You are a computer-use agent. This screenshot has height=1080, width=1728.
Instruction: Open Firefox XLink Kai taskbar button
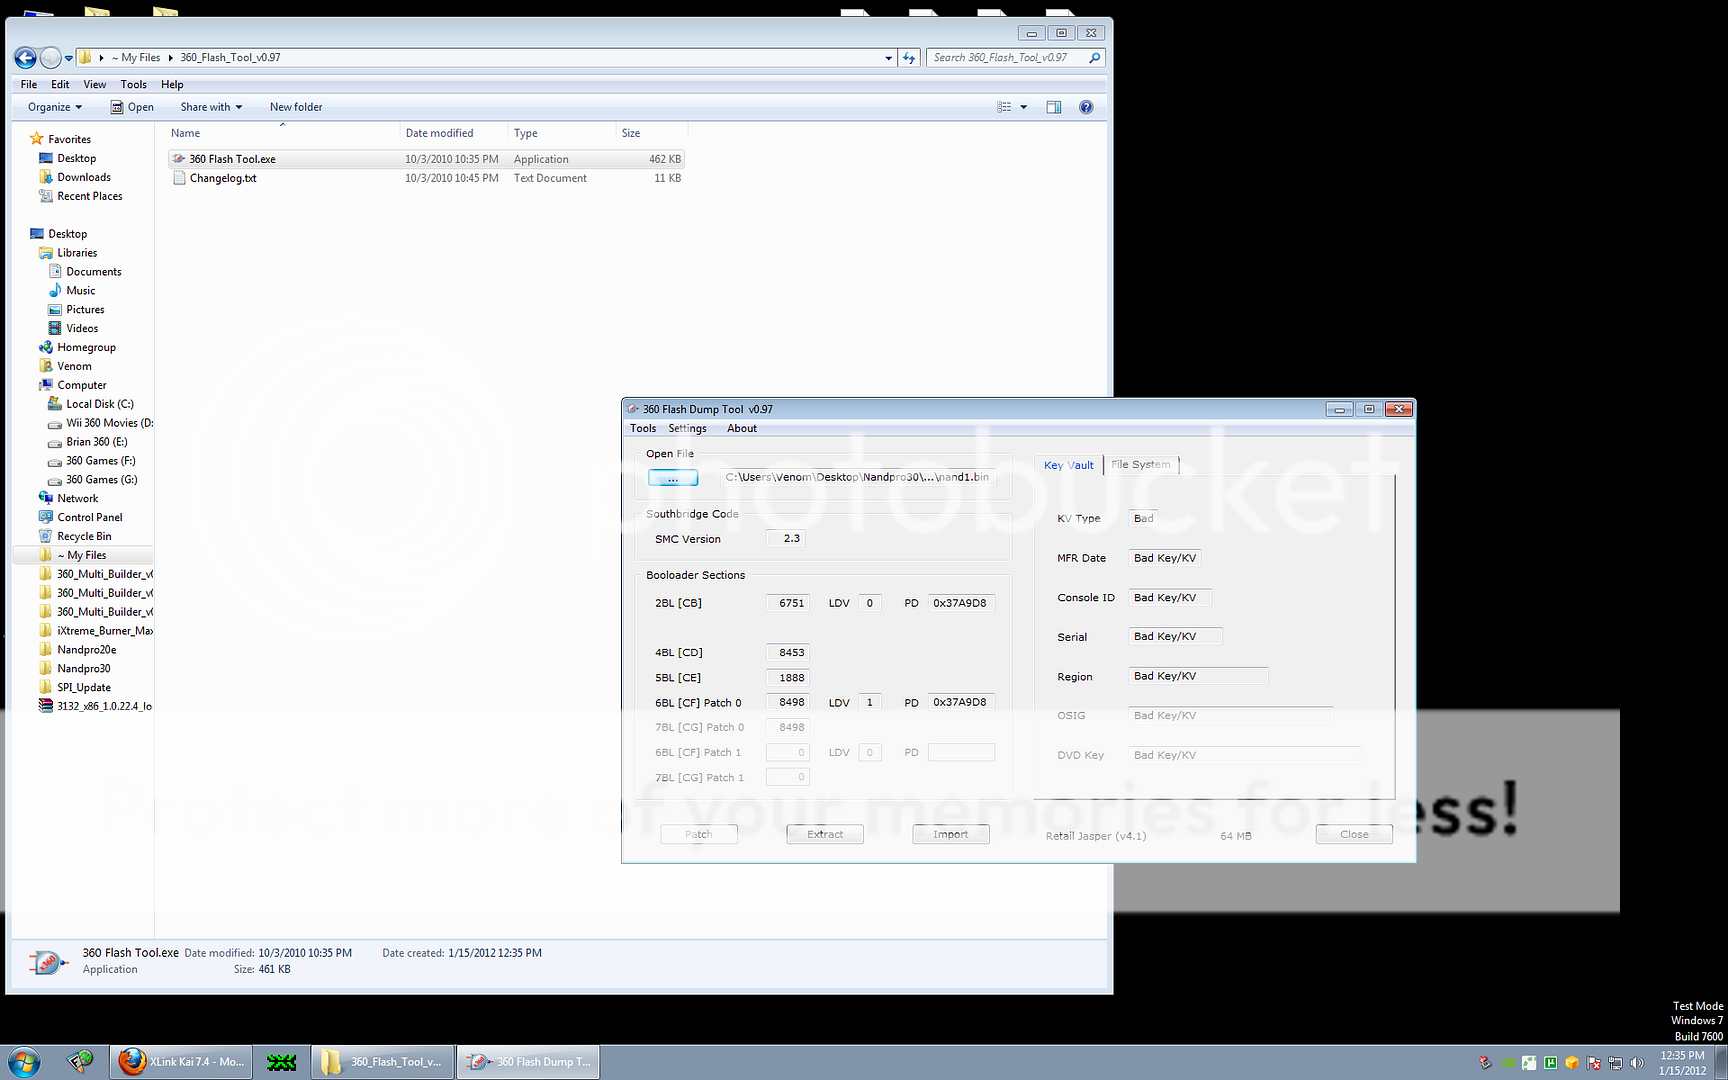pos(181,1061)
